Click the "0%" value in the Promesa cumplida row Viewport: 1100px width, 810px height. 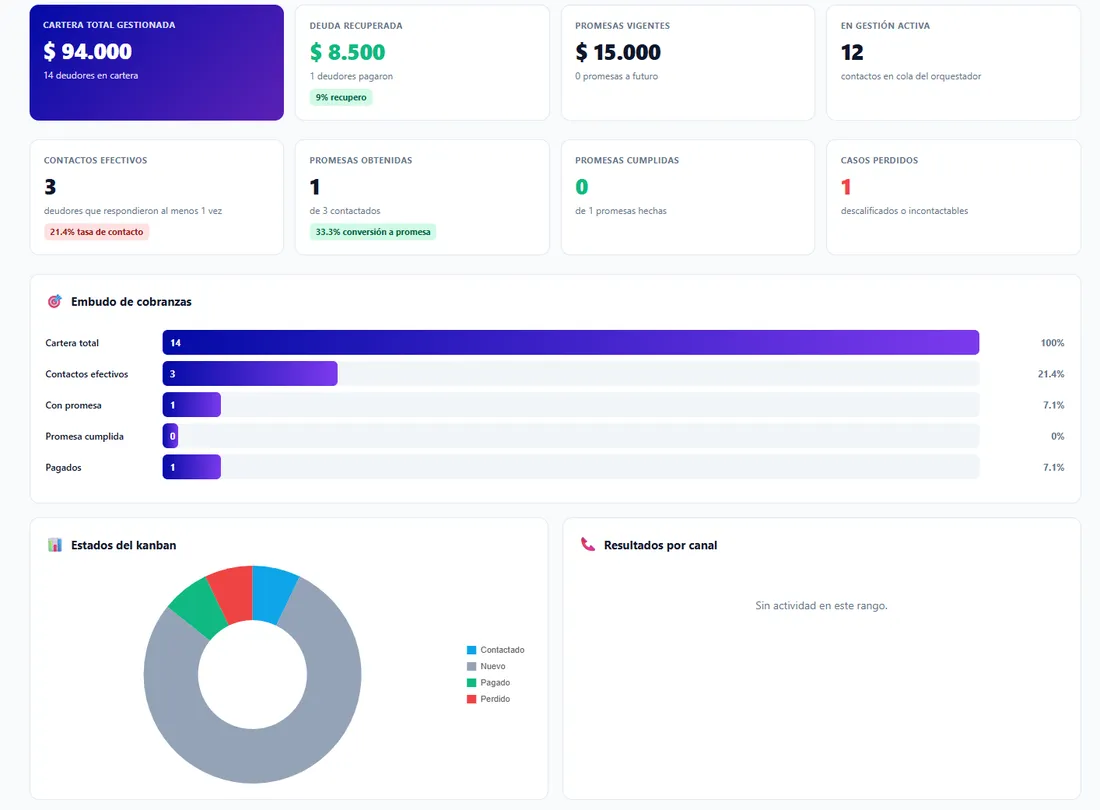coord(1057,436)
